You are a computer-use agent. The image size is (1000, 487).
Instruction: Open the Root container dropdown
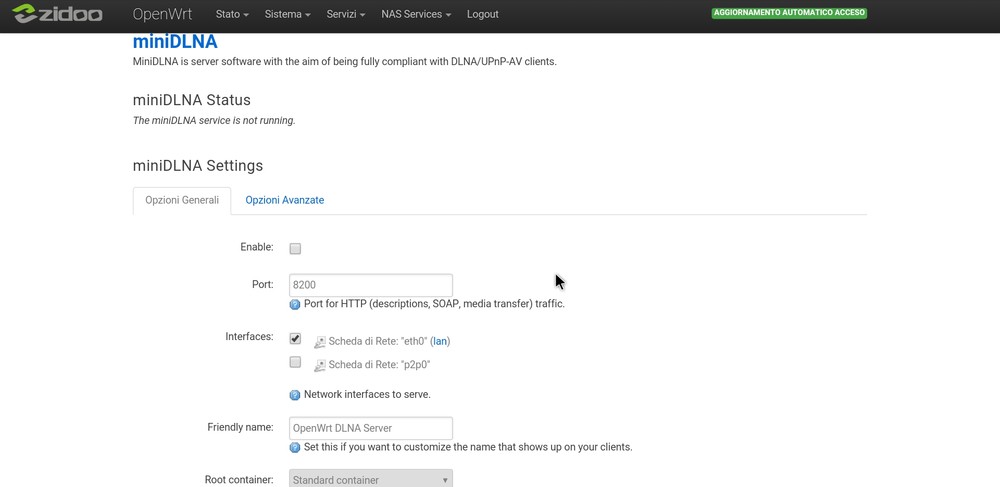pyautogui.click(x=370, y=479)
